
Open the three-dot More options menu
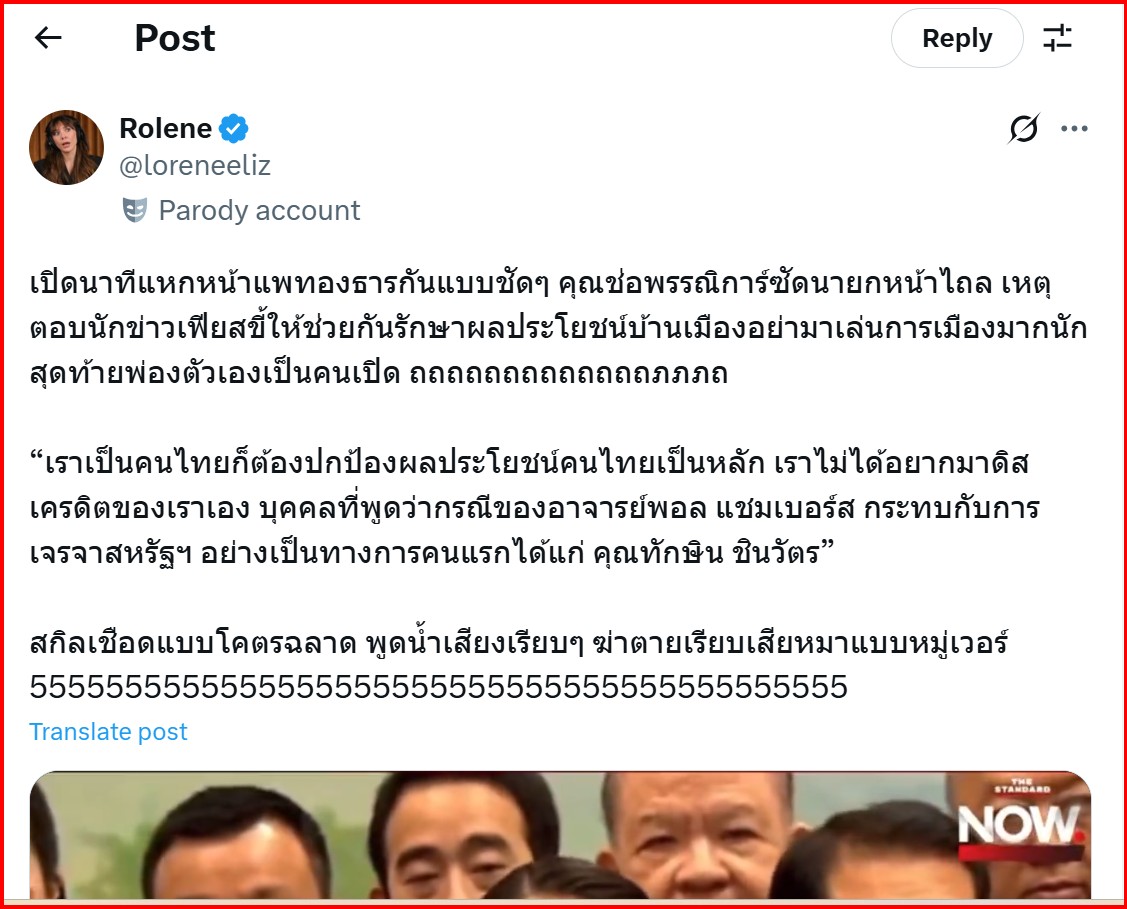[1074, 129]
